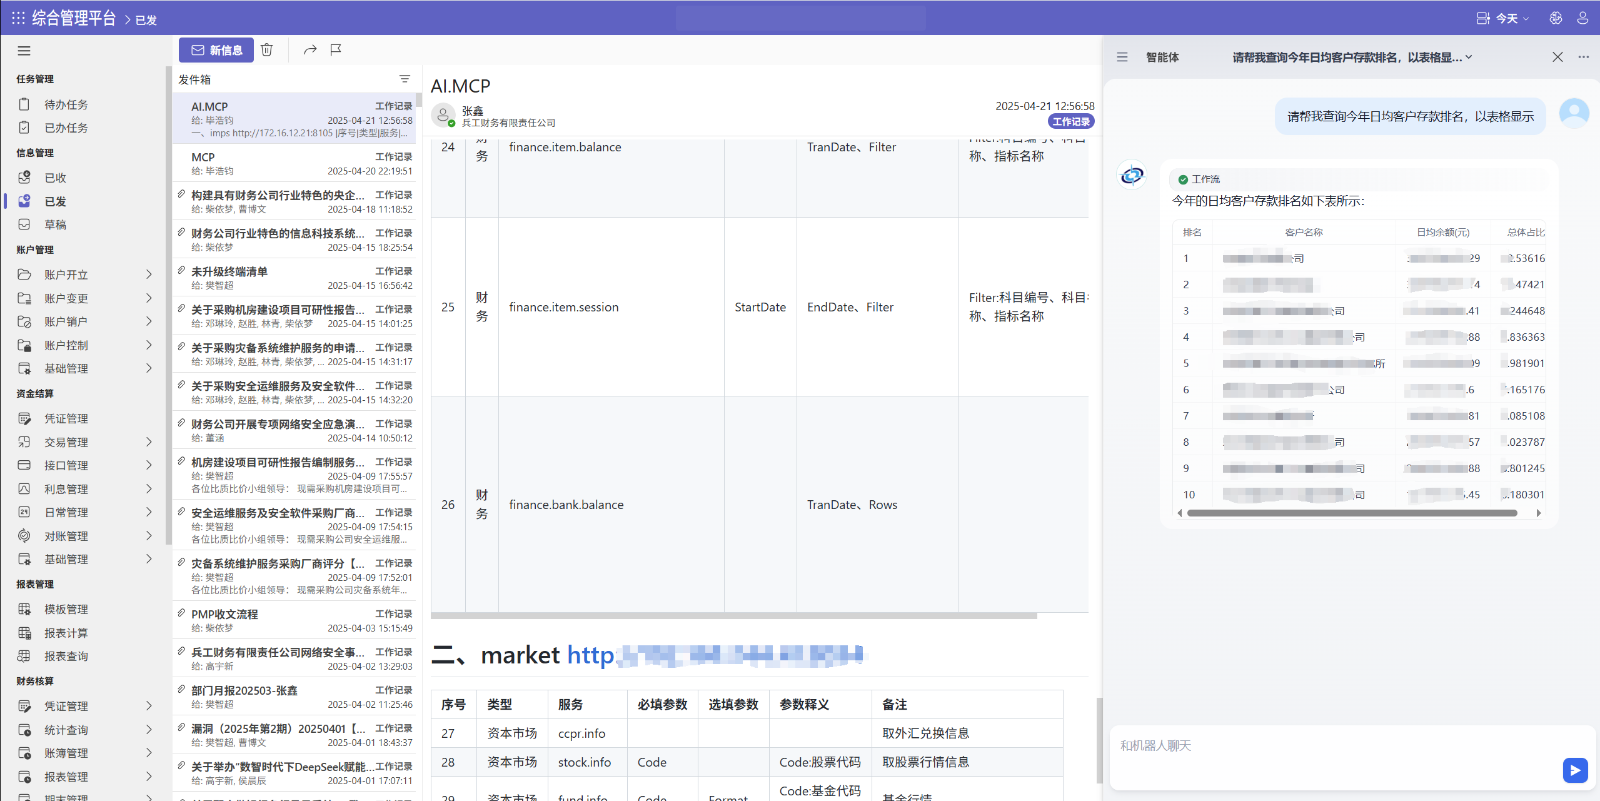This screenshot has width=1600, height=801.
Task: Click the forward arrow icon in toolbar
Action: (x=310, y=50)
